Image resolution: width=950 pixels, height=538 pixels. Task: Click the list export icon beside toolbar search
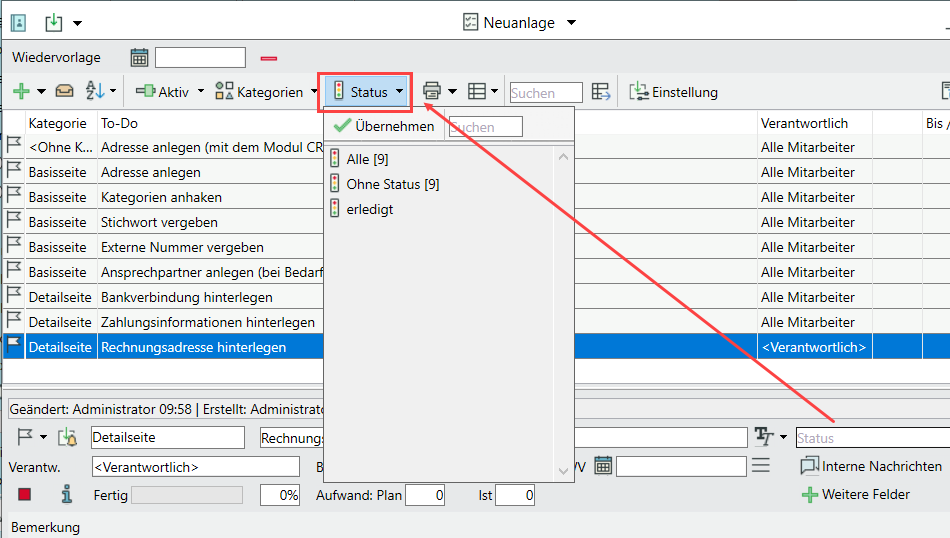click(600, 92)
